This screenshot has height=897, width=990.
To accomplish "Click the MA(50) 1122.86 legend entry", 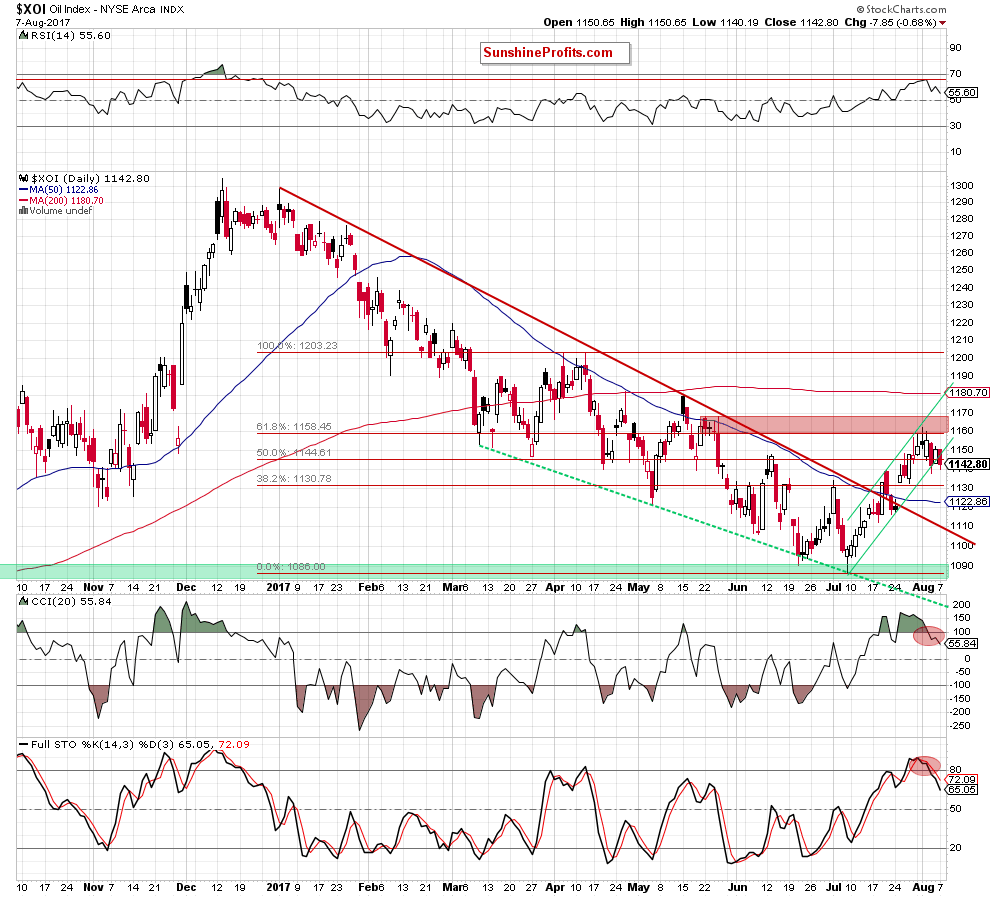I will point(59,189).
